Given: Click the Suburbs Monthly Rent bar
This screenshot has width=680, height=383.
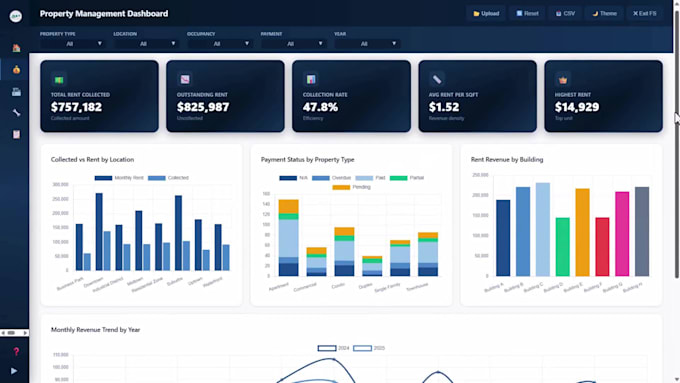Looking at the screenshot, I should [x=178, y=233].
